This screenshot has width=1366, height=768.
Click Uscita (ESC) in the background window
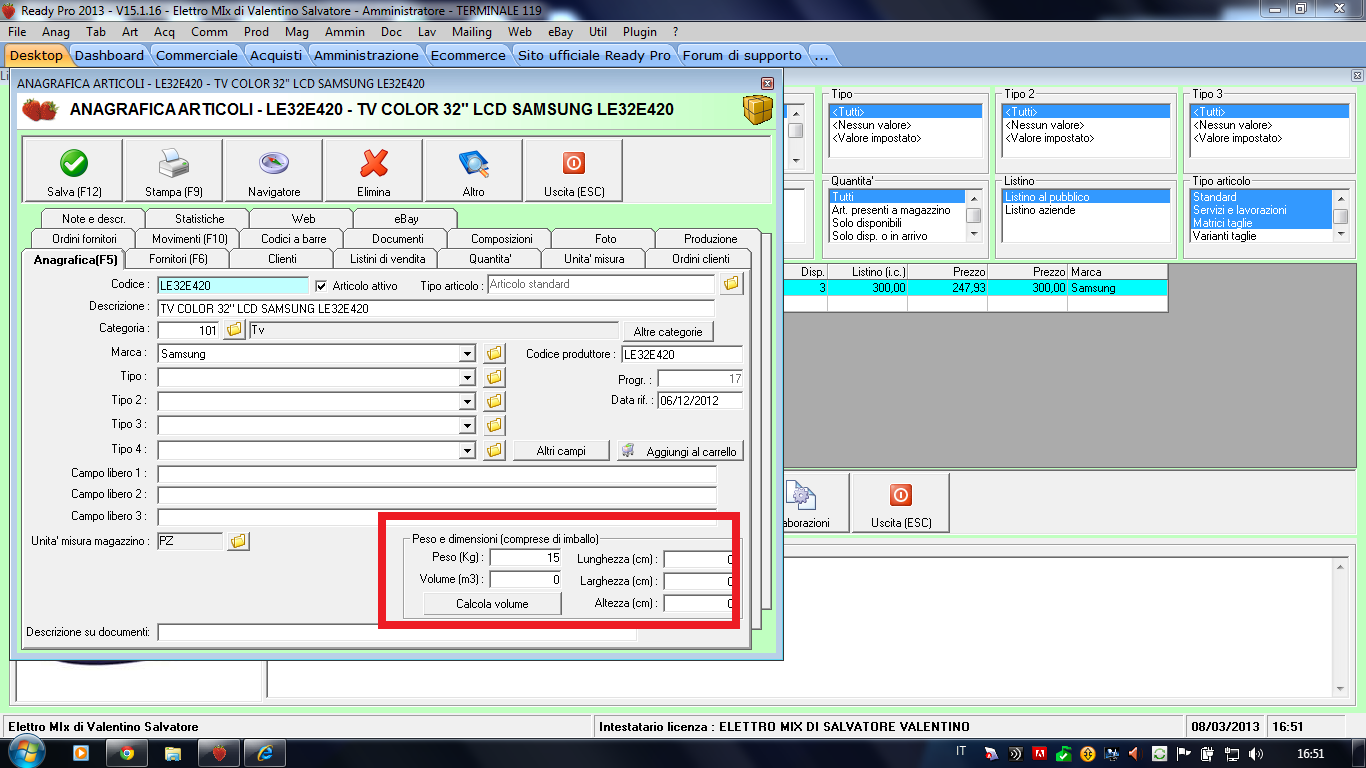pos(900,503)
